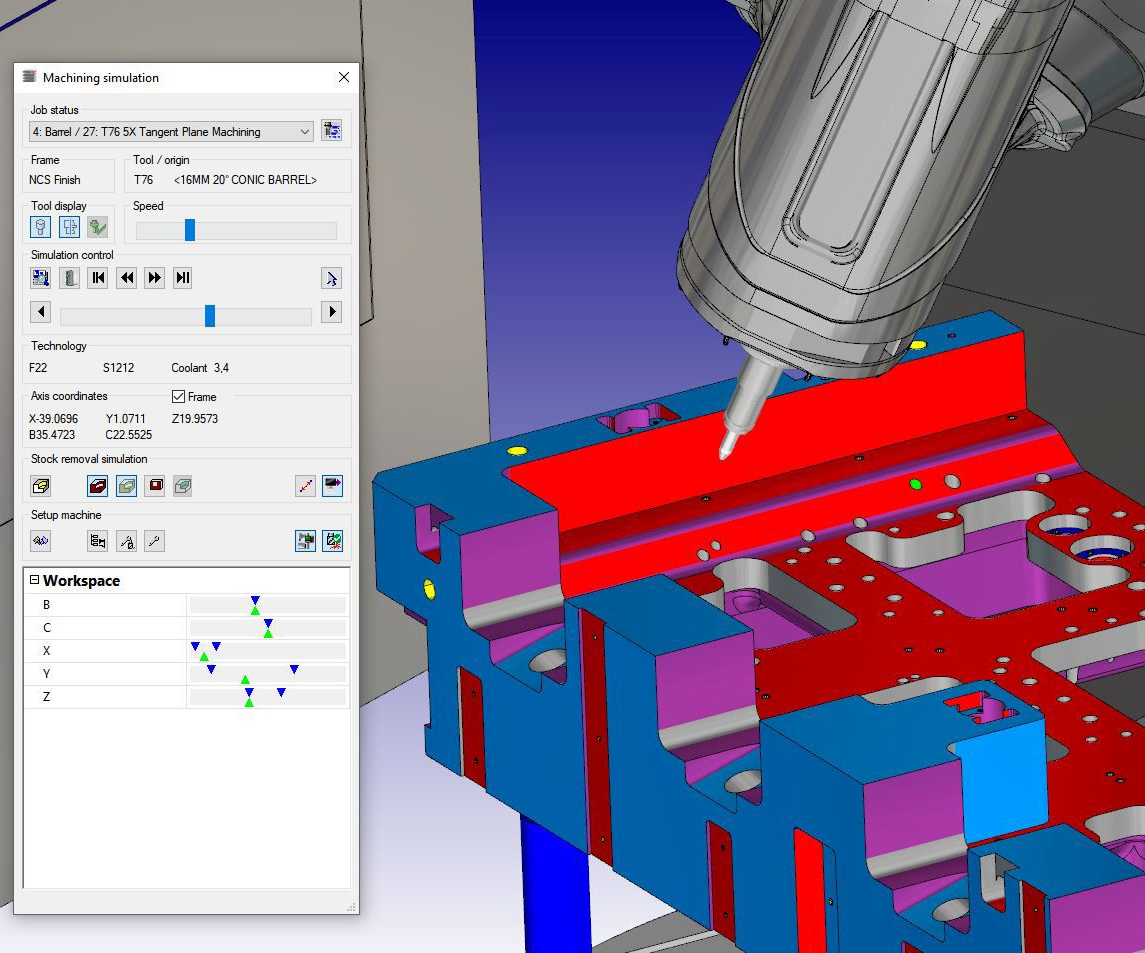Click the green-blue stock comparison icon
The width and height of the screenshot is (1145, 953).
[183, 486]
